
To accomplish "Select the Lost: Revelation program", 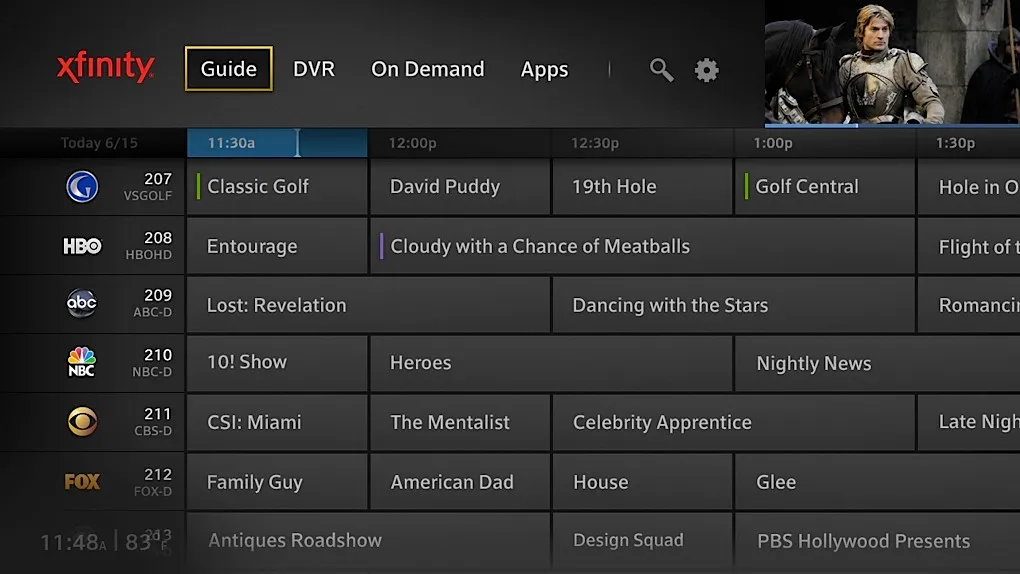I will (368, 305).
